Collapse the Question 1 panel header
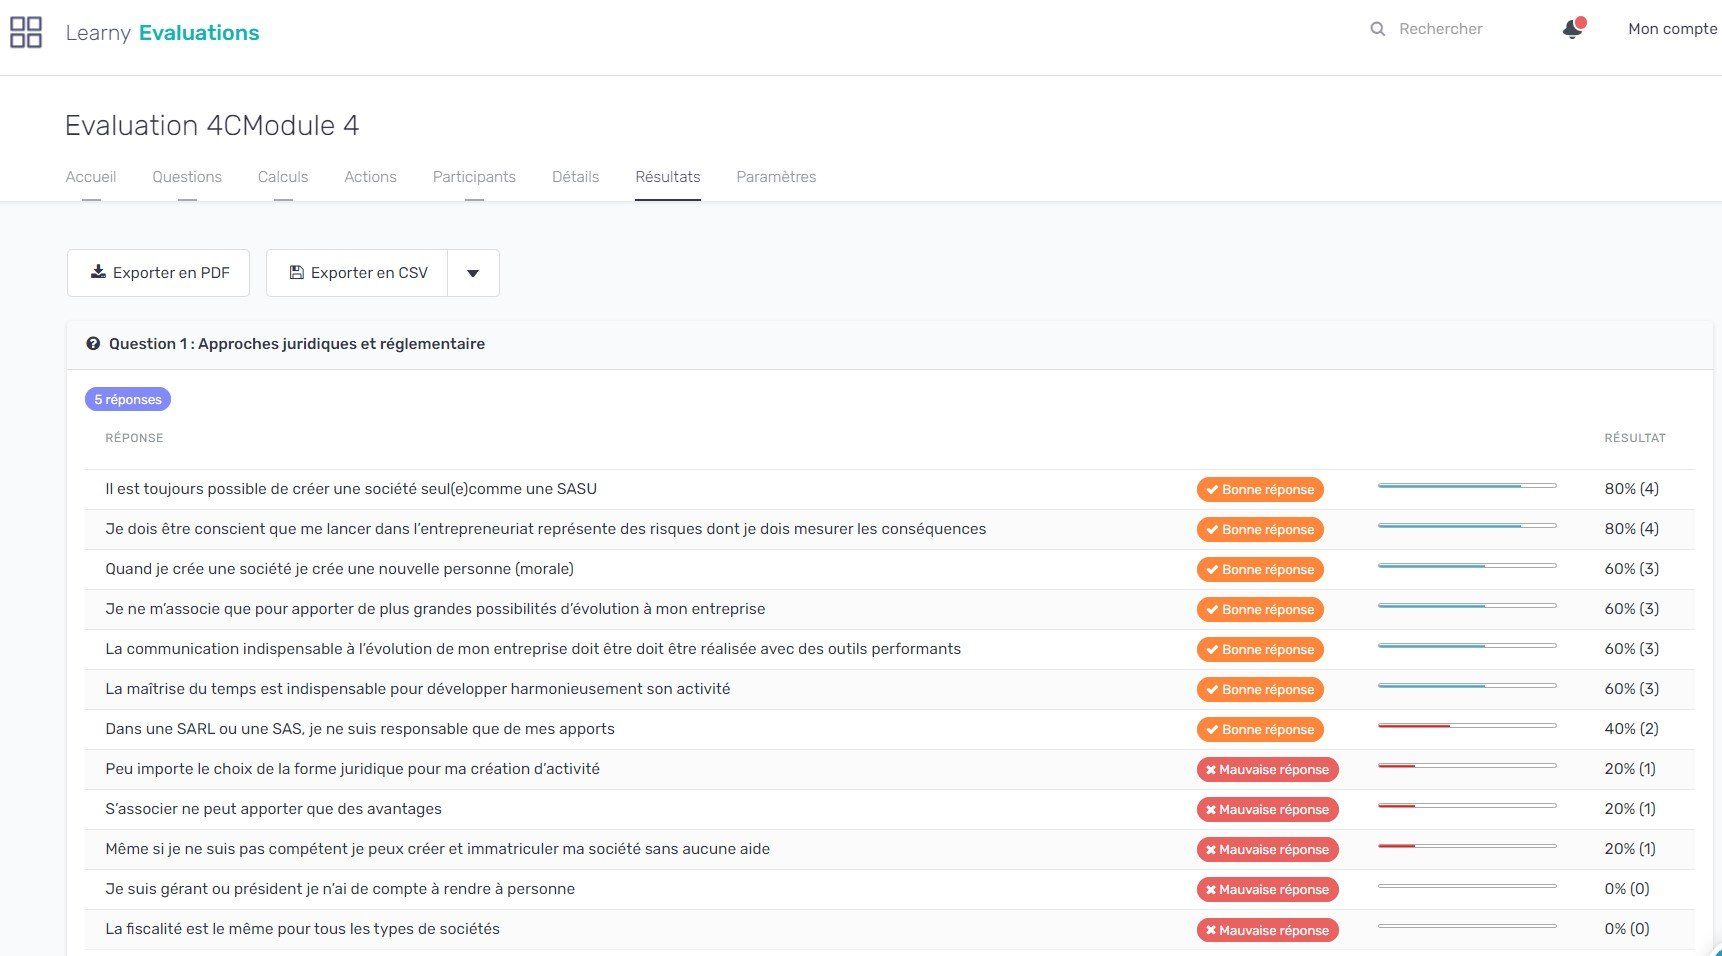Image resolution: width=1722 pixels, height=956 pixels. pyautogui.click(x=888, y=344)
